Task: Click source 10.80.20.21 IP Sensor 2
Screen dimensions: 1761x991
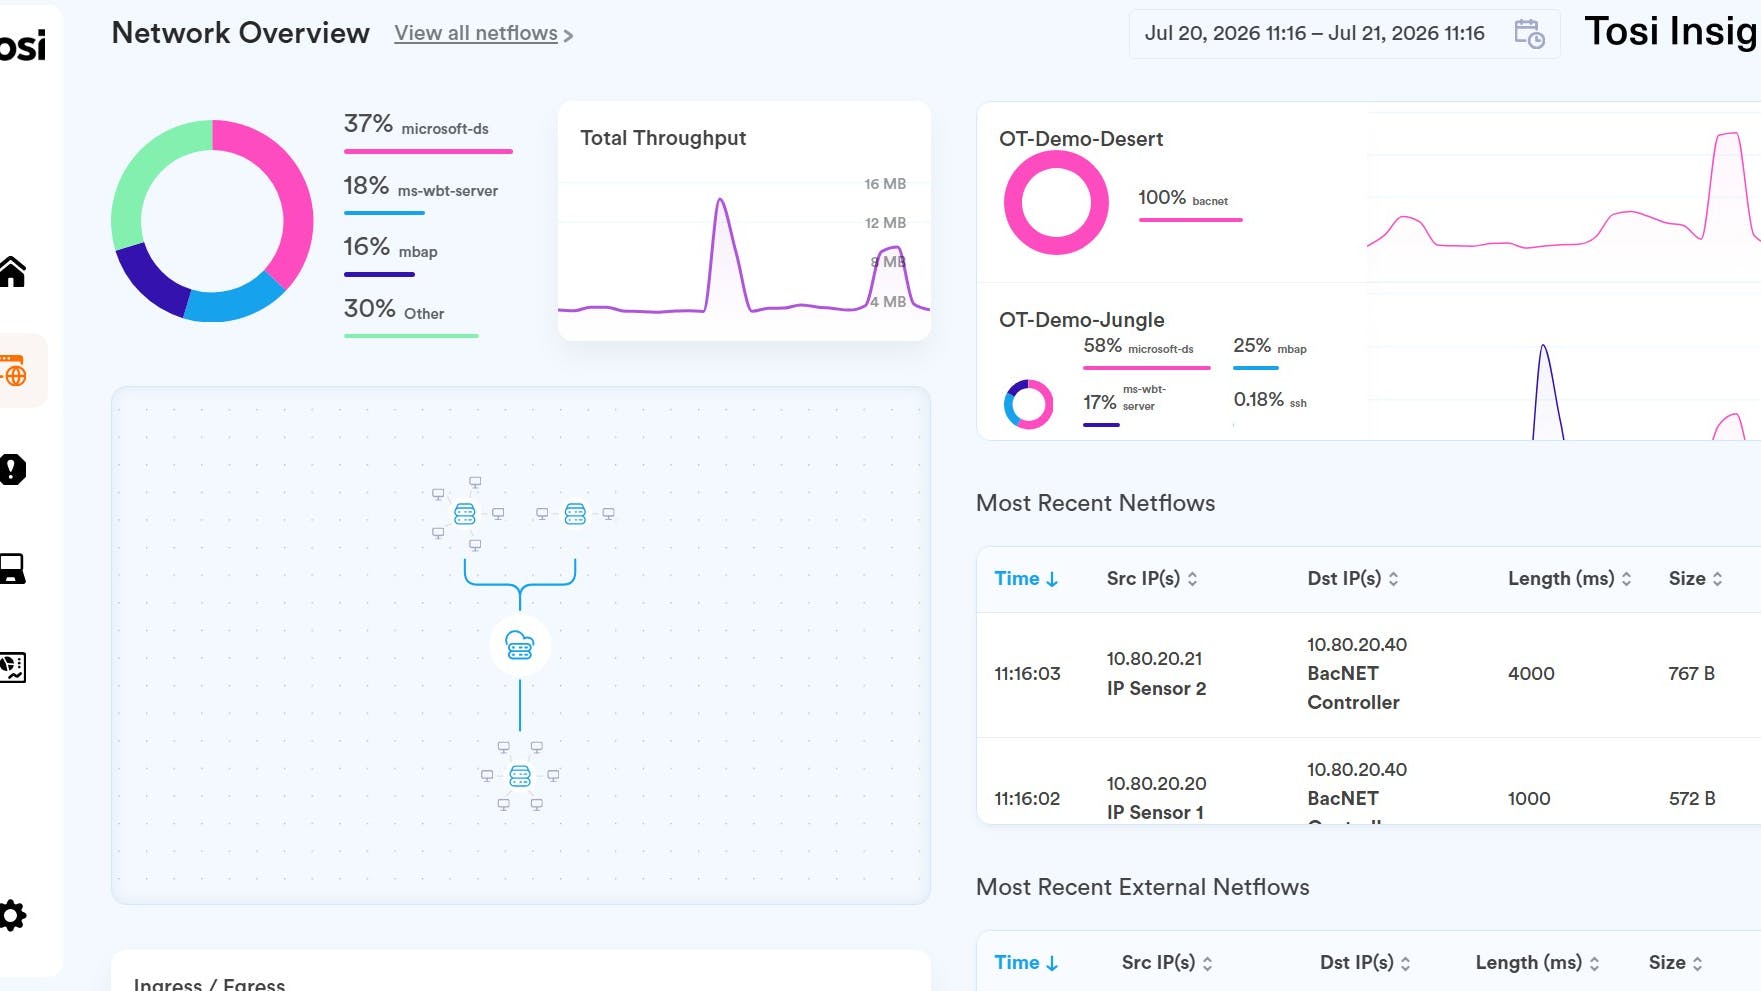Action: 1156,674
